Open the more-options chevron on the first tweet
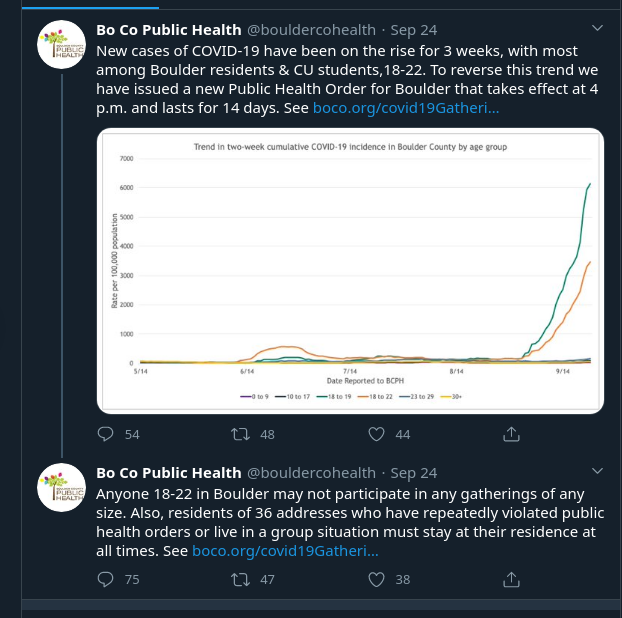 598,27
